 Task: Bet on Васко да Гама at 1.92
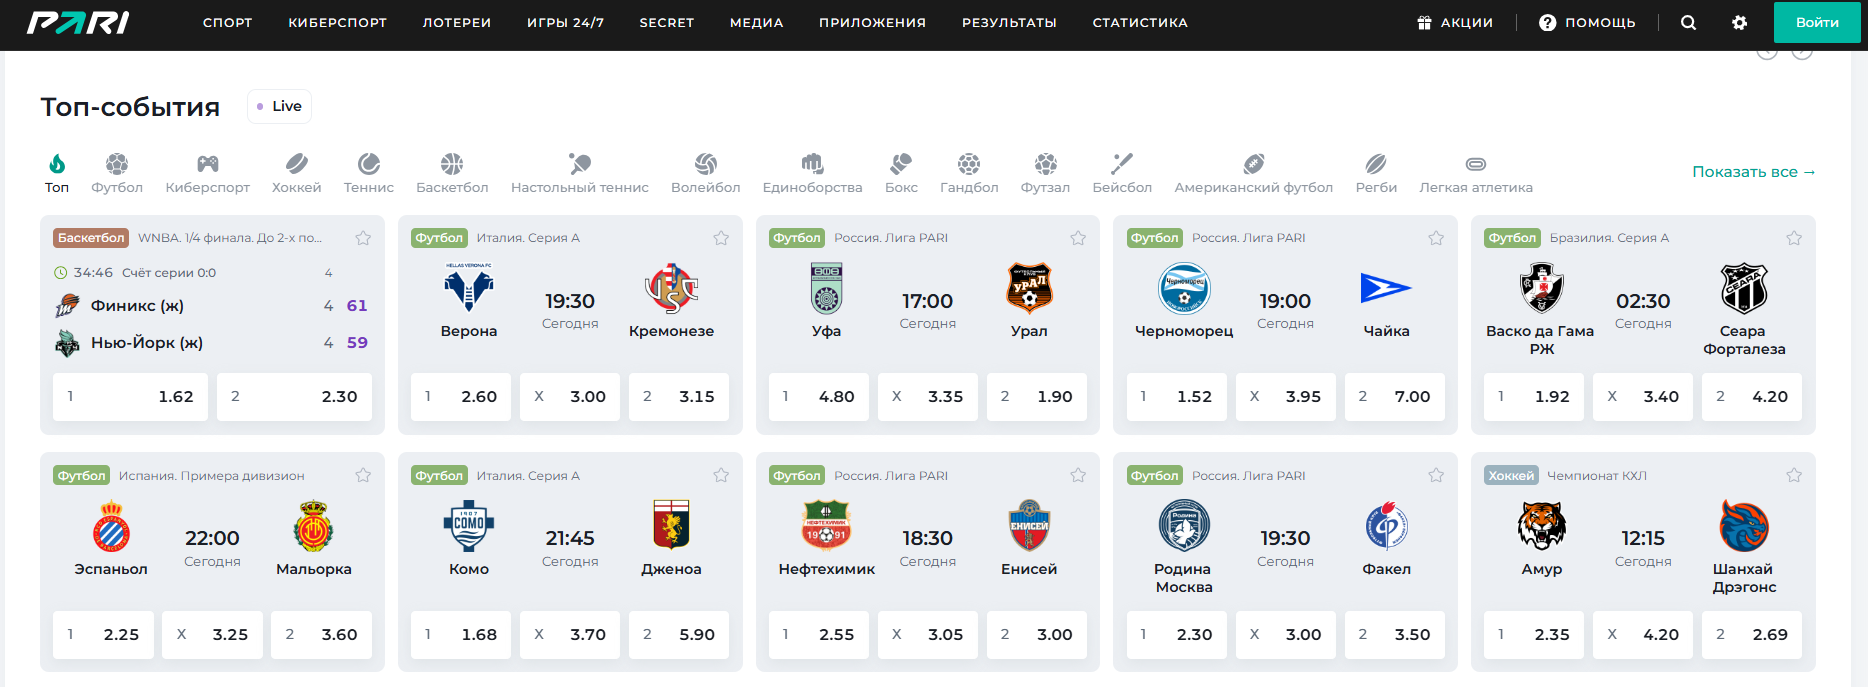1534,397
